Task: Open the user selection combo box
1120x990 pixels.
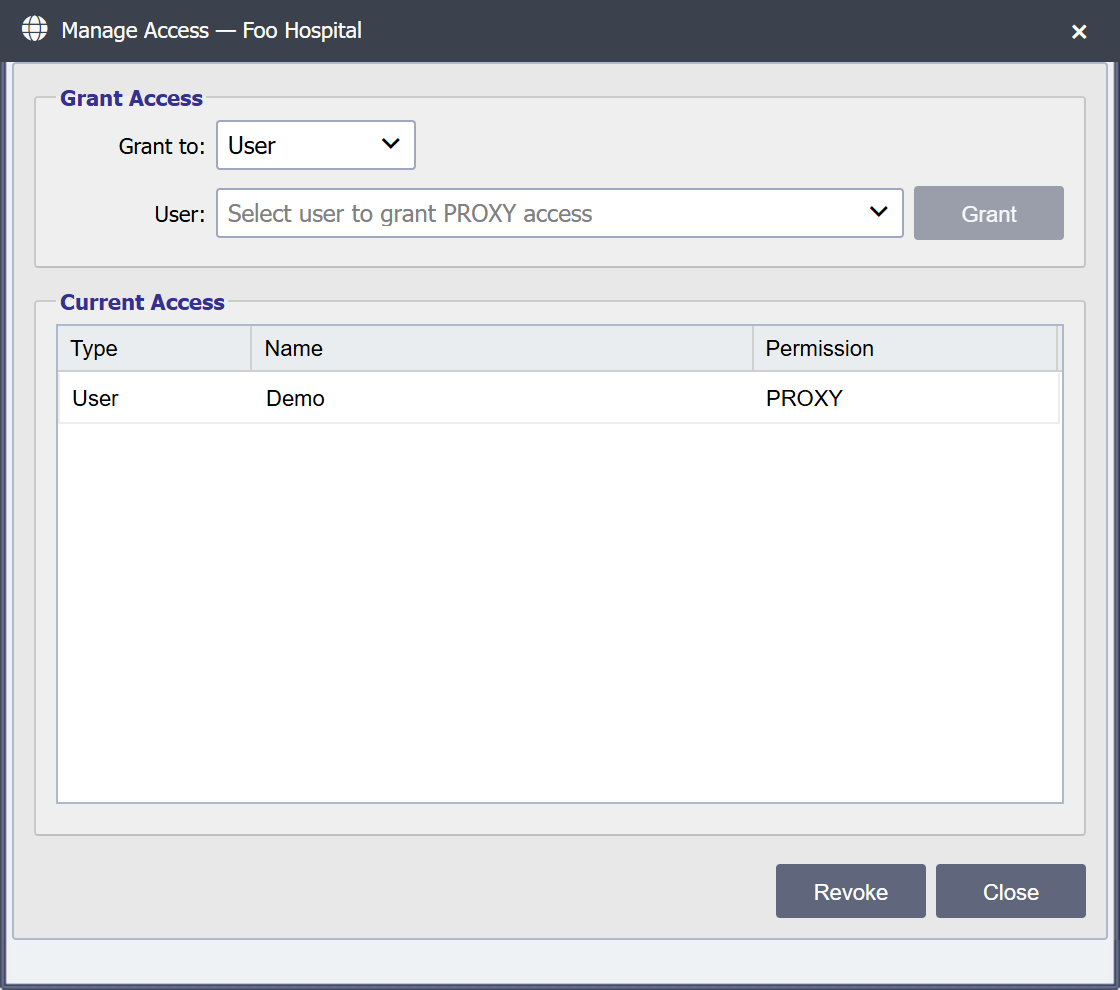Action: 559,213
